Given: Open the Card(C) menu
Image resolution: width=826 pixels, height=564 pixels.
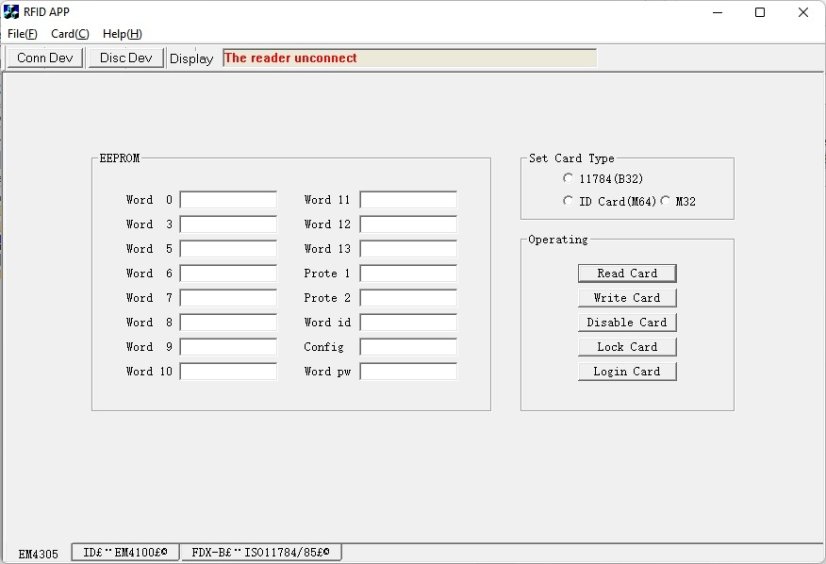Looking at the screenshot, I should tap(70, 34).
